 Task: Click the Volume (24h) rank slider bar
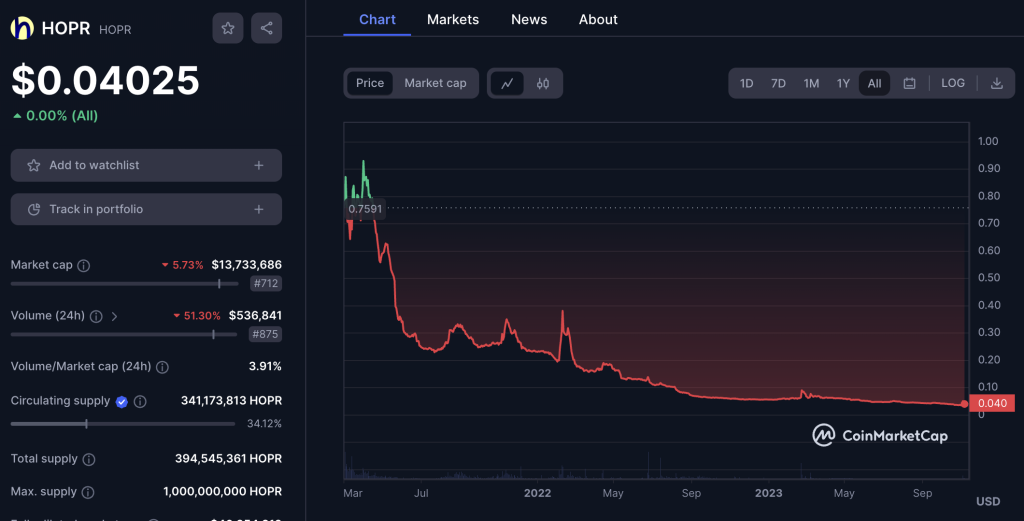[124, 335]
